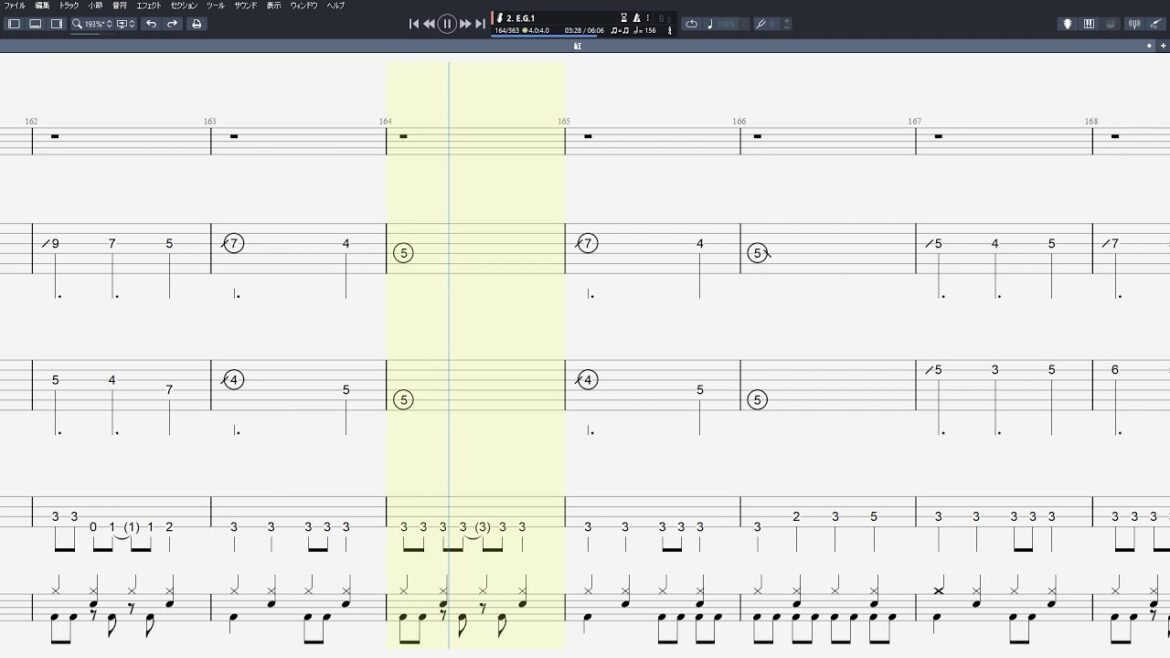
Task: Enable loop playback with the loop icon
Action: tap(691, 24)
